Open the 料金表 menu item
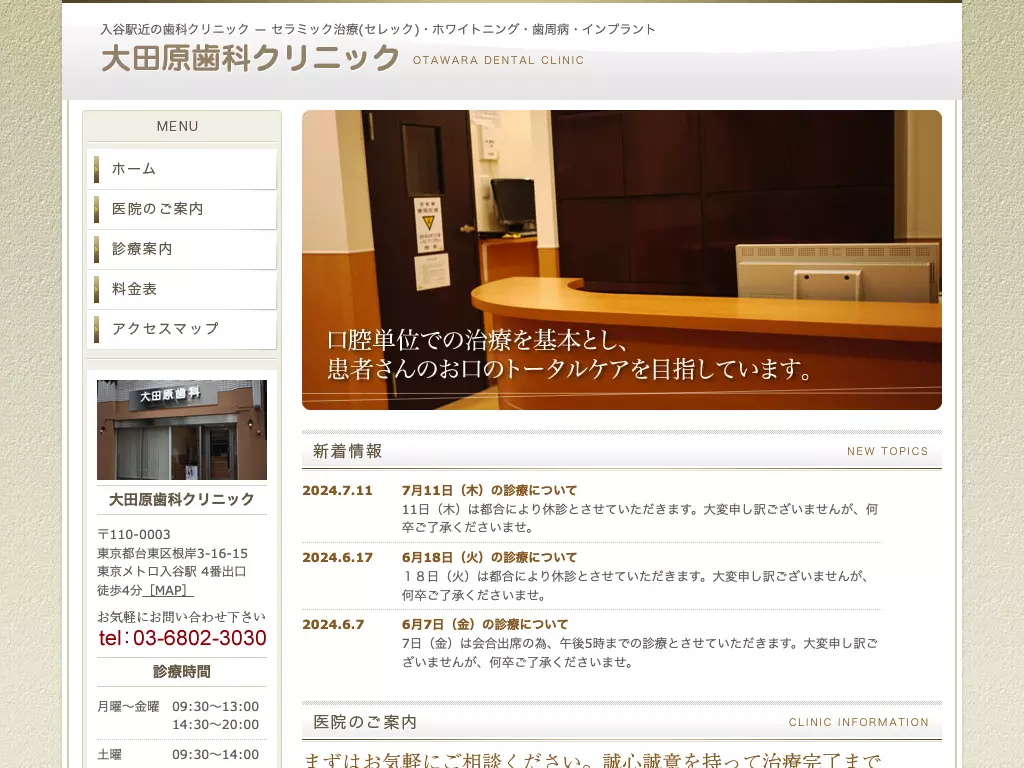The width and height of the screenshot is (1024, 768). point(182,289)
